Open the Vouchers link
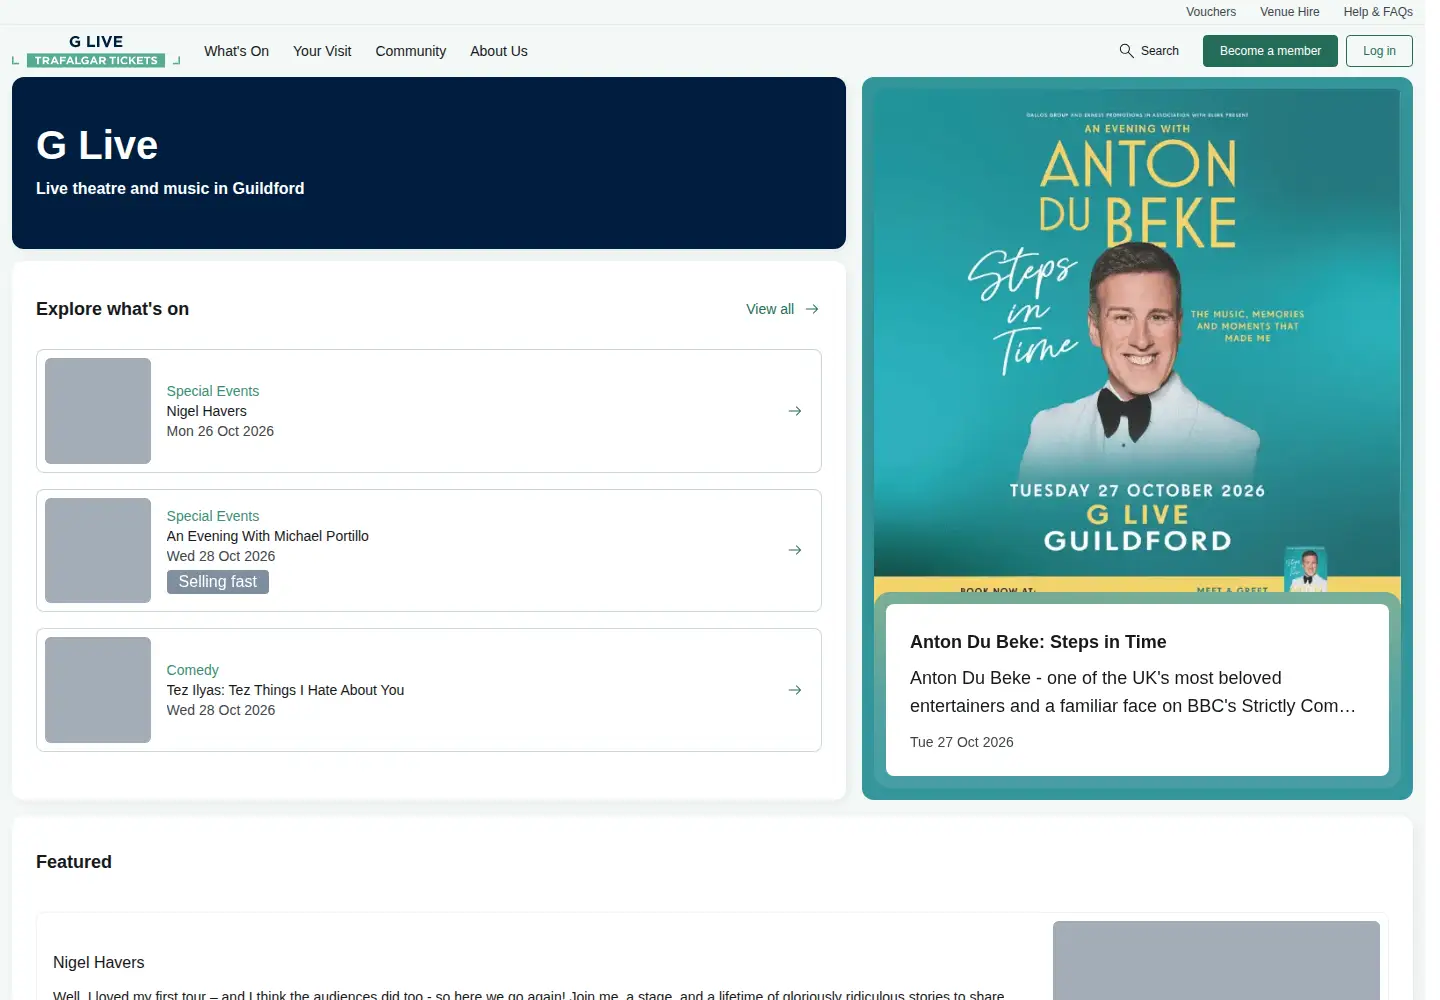 click(x=1211, y=12)
